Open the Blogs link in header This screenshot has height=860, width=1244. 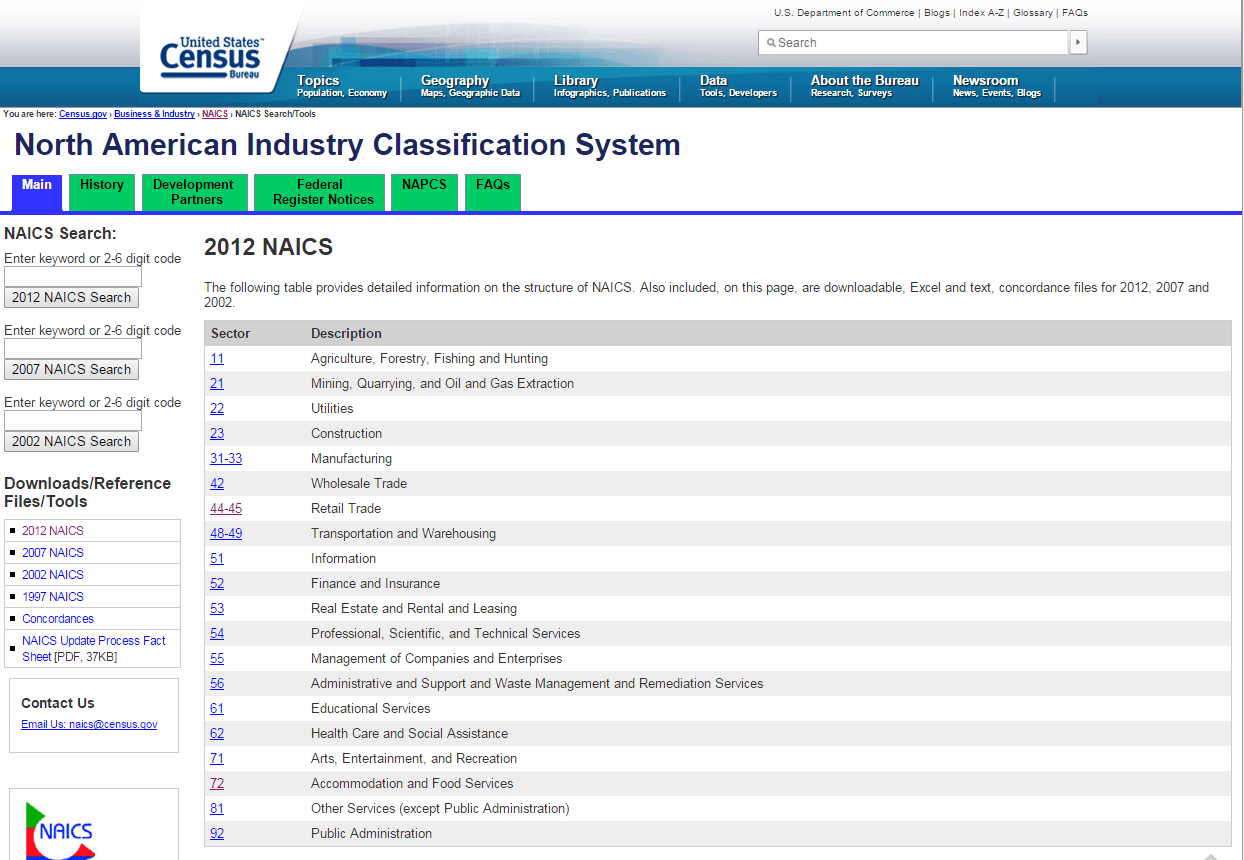pos(937,13)
